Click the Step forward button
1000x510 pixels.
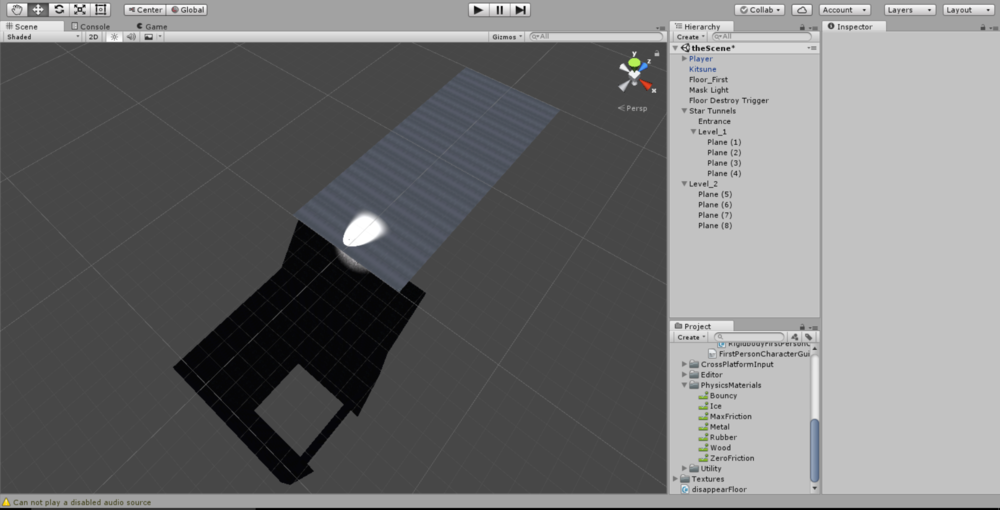point(521,9)
